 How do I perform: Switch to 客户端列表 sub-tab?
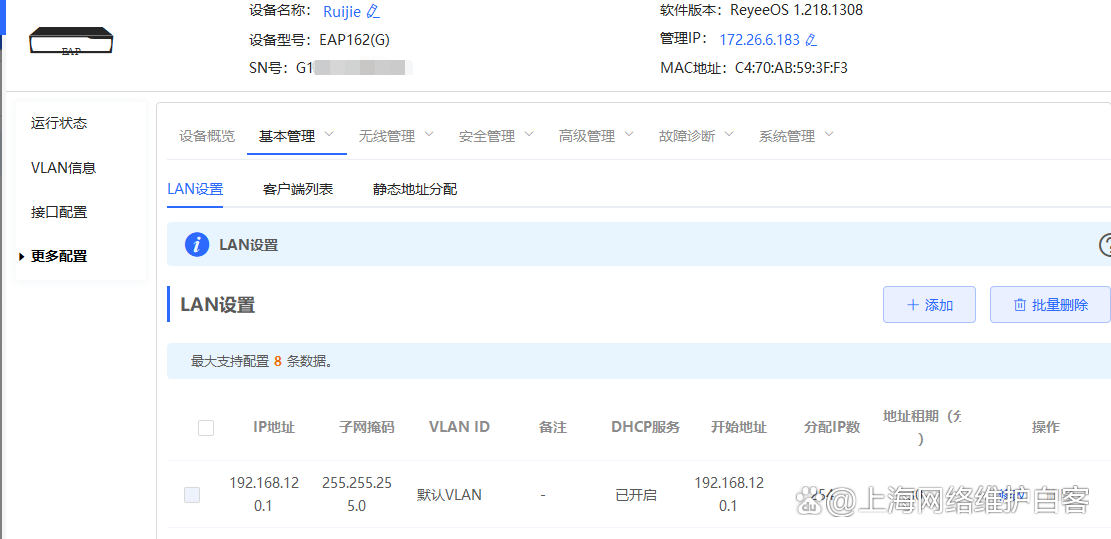(298, 189)
